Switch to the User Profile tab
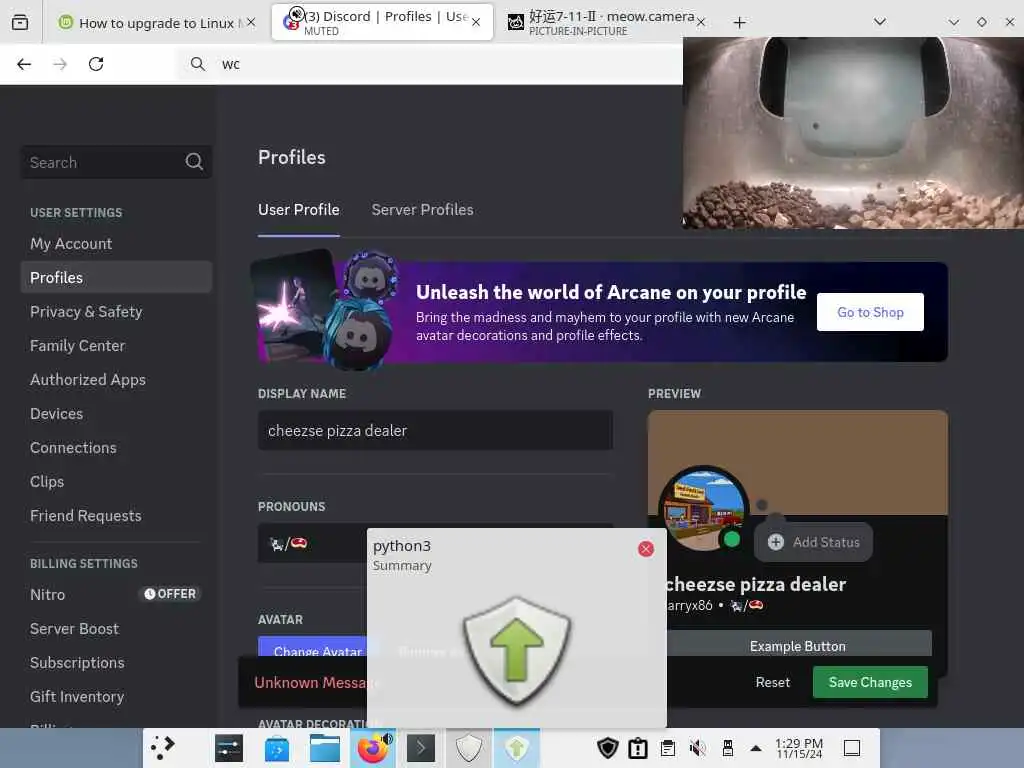The height and width of the screenshot is (768, 1024). tap(298, 210)
